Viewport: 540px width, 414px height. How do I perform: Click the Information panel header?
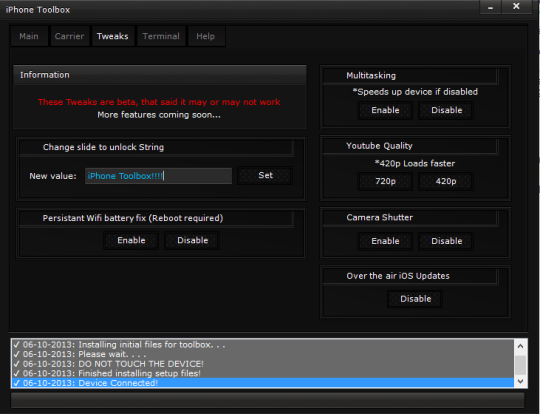[160, 75]
